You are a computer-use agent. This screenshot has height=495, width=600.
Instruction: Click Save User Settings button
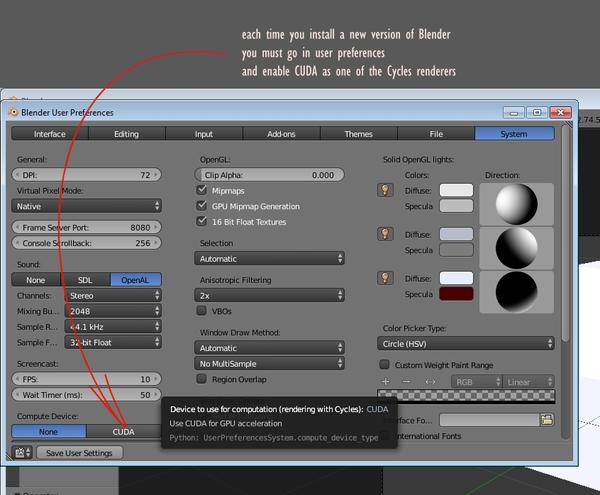[80, 453]
